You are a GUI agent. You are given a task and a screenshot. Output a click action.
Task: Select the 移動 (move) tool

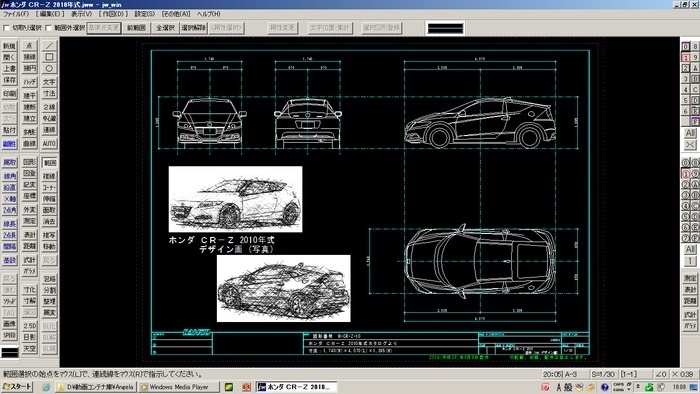(x=49, y=246)
